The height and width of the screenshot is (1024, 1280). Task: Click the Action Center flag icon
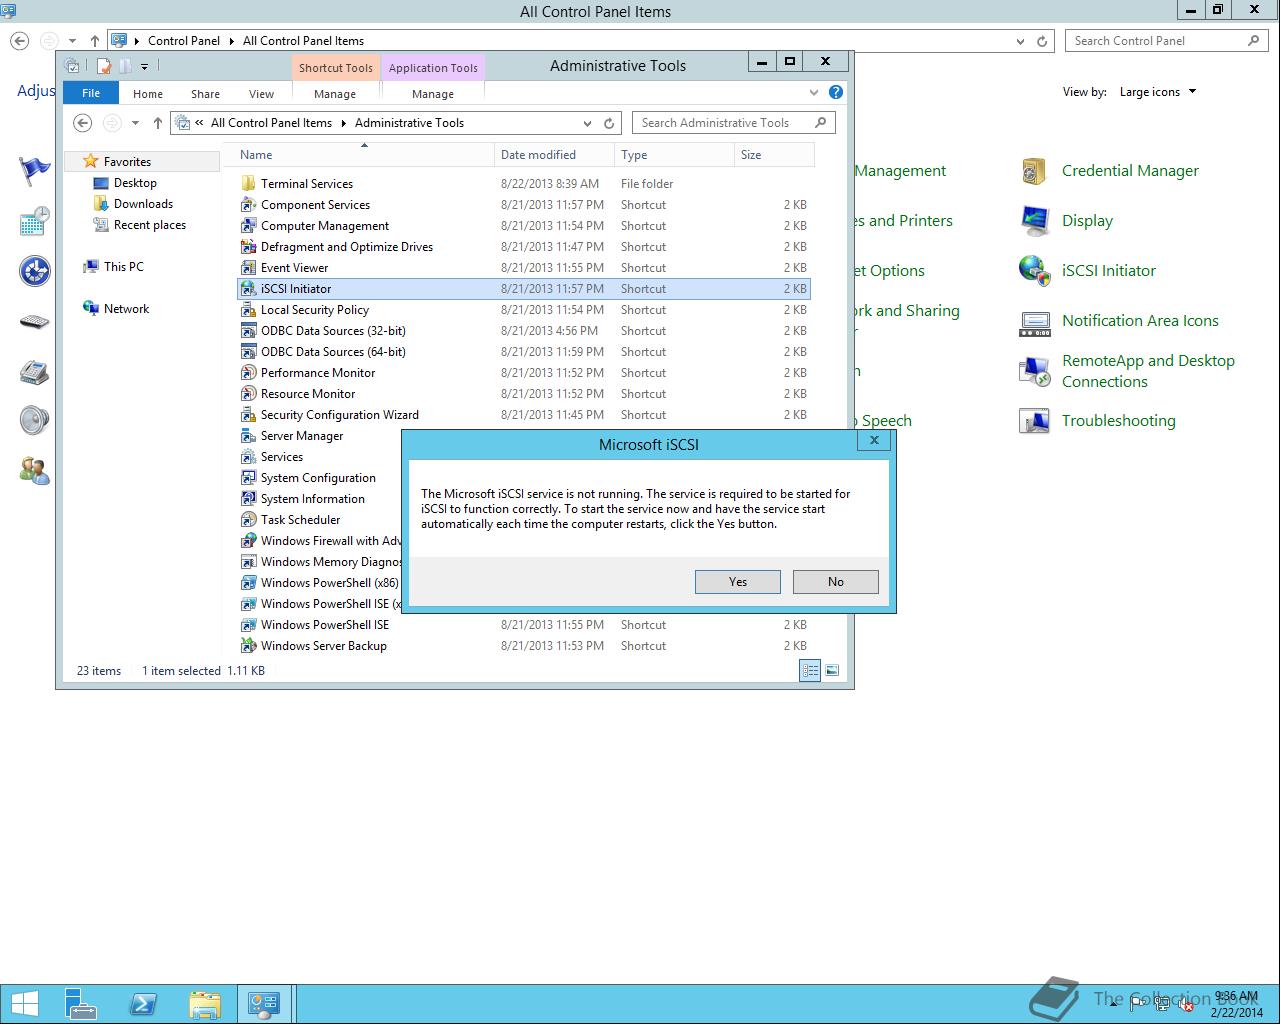click(35, 170)
